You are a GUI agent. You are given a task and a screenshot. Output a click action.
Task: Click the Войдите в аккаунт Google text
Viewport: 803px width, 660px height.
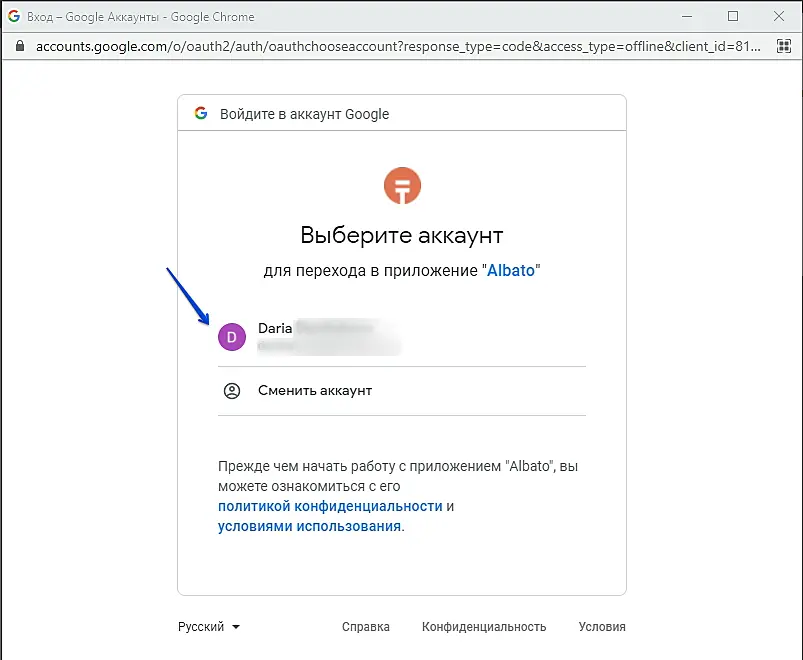pyautogui.click(x=305, y=114)
